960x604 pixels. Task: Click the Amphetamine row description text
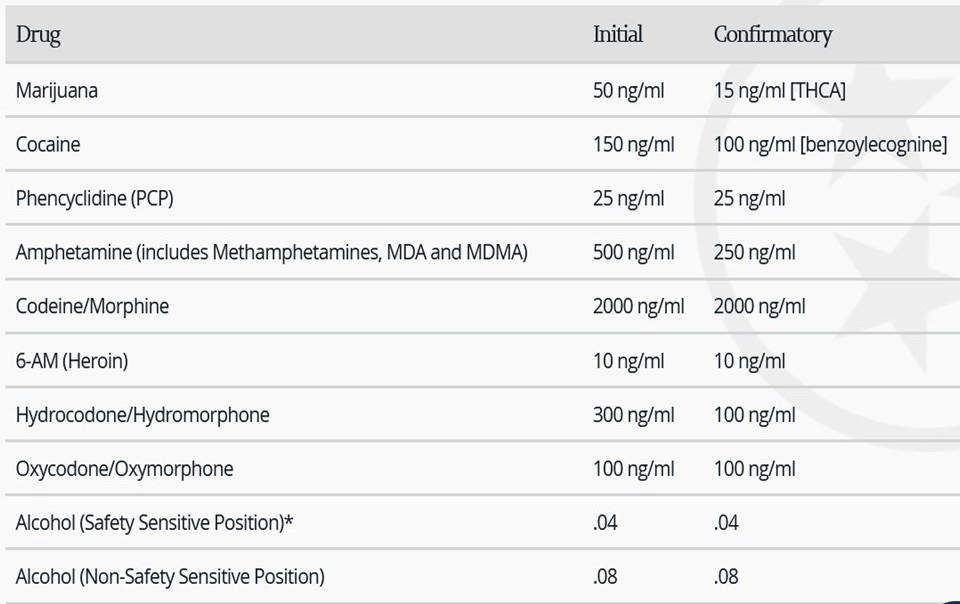tap(271, 252)
